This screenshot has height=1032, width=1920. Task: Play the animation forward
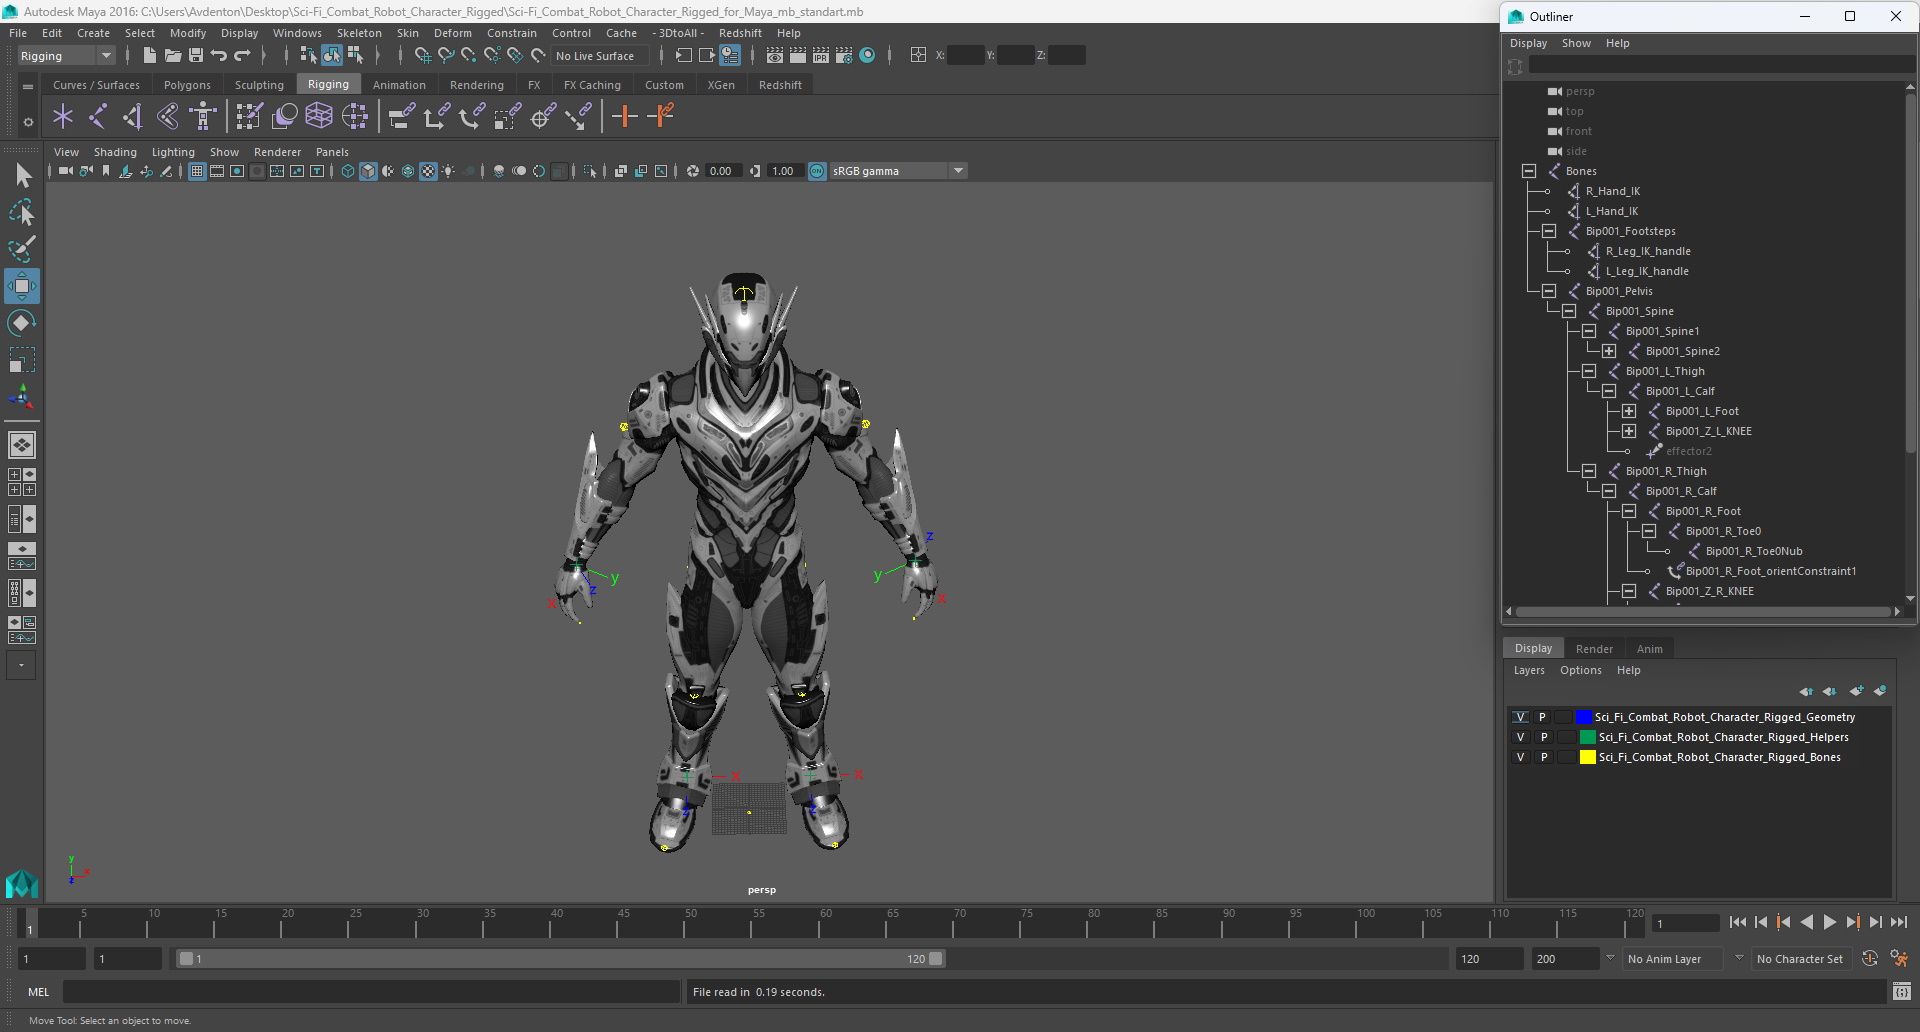pyautogui.click(x=1830, y=922)
